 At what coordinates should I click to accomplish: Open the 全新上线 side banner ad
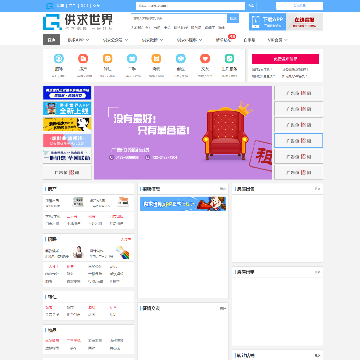coord(67,108)
